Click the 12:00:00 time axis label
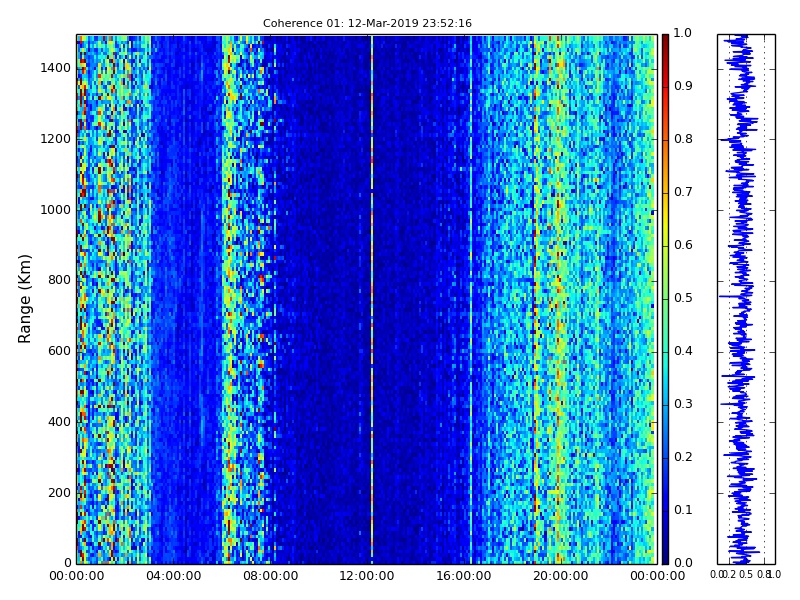The image size is (800, 600). pos(367,577)
